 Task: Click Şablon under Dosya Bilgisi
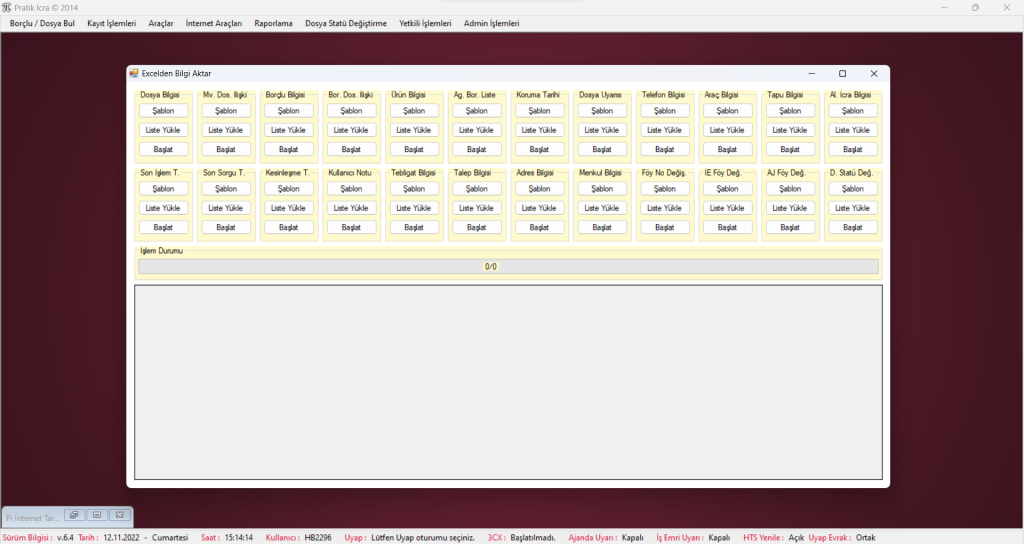(x=163, y=111)
